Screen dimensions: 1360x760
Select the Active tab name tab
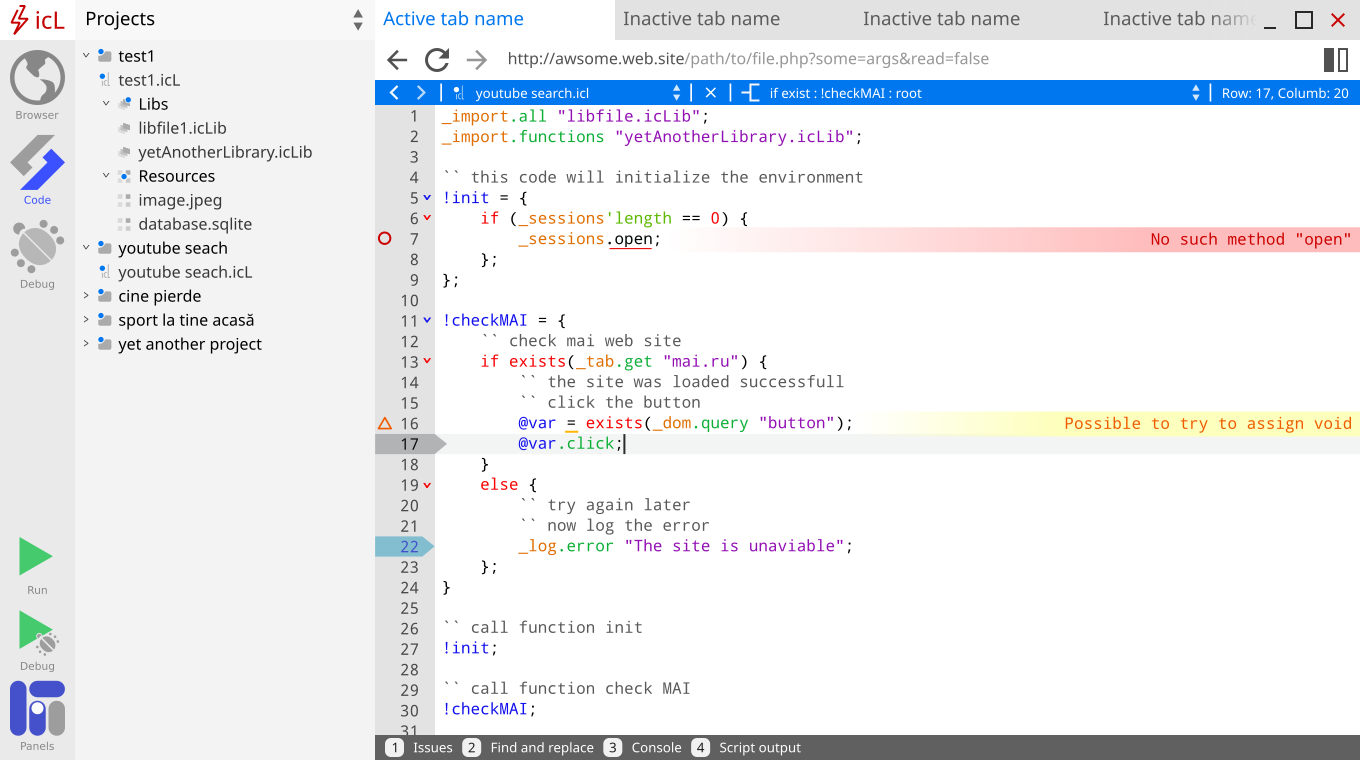494,19
